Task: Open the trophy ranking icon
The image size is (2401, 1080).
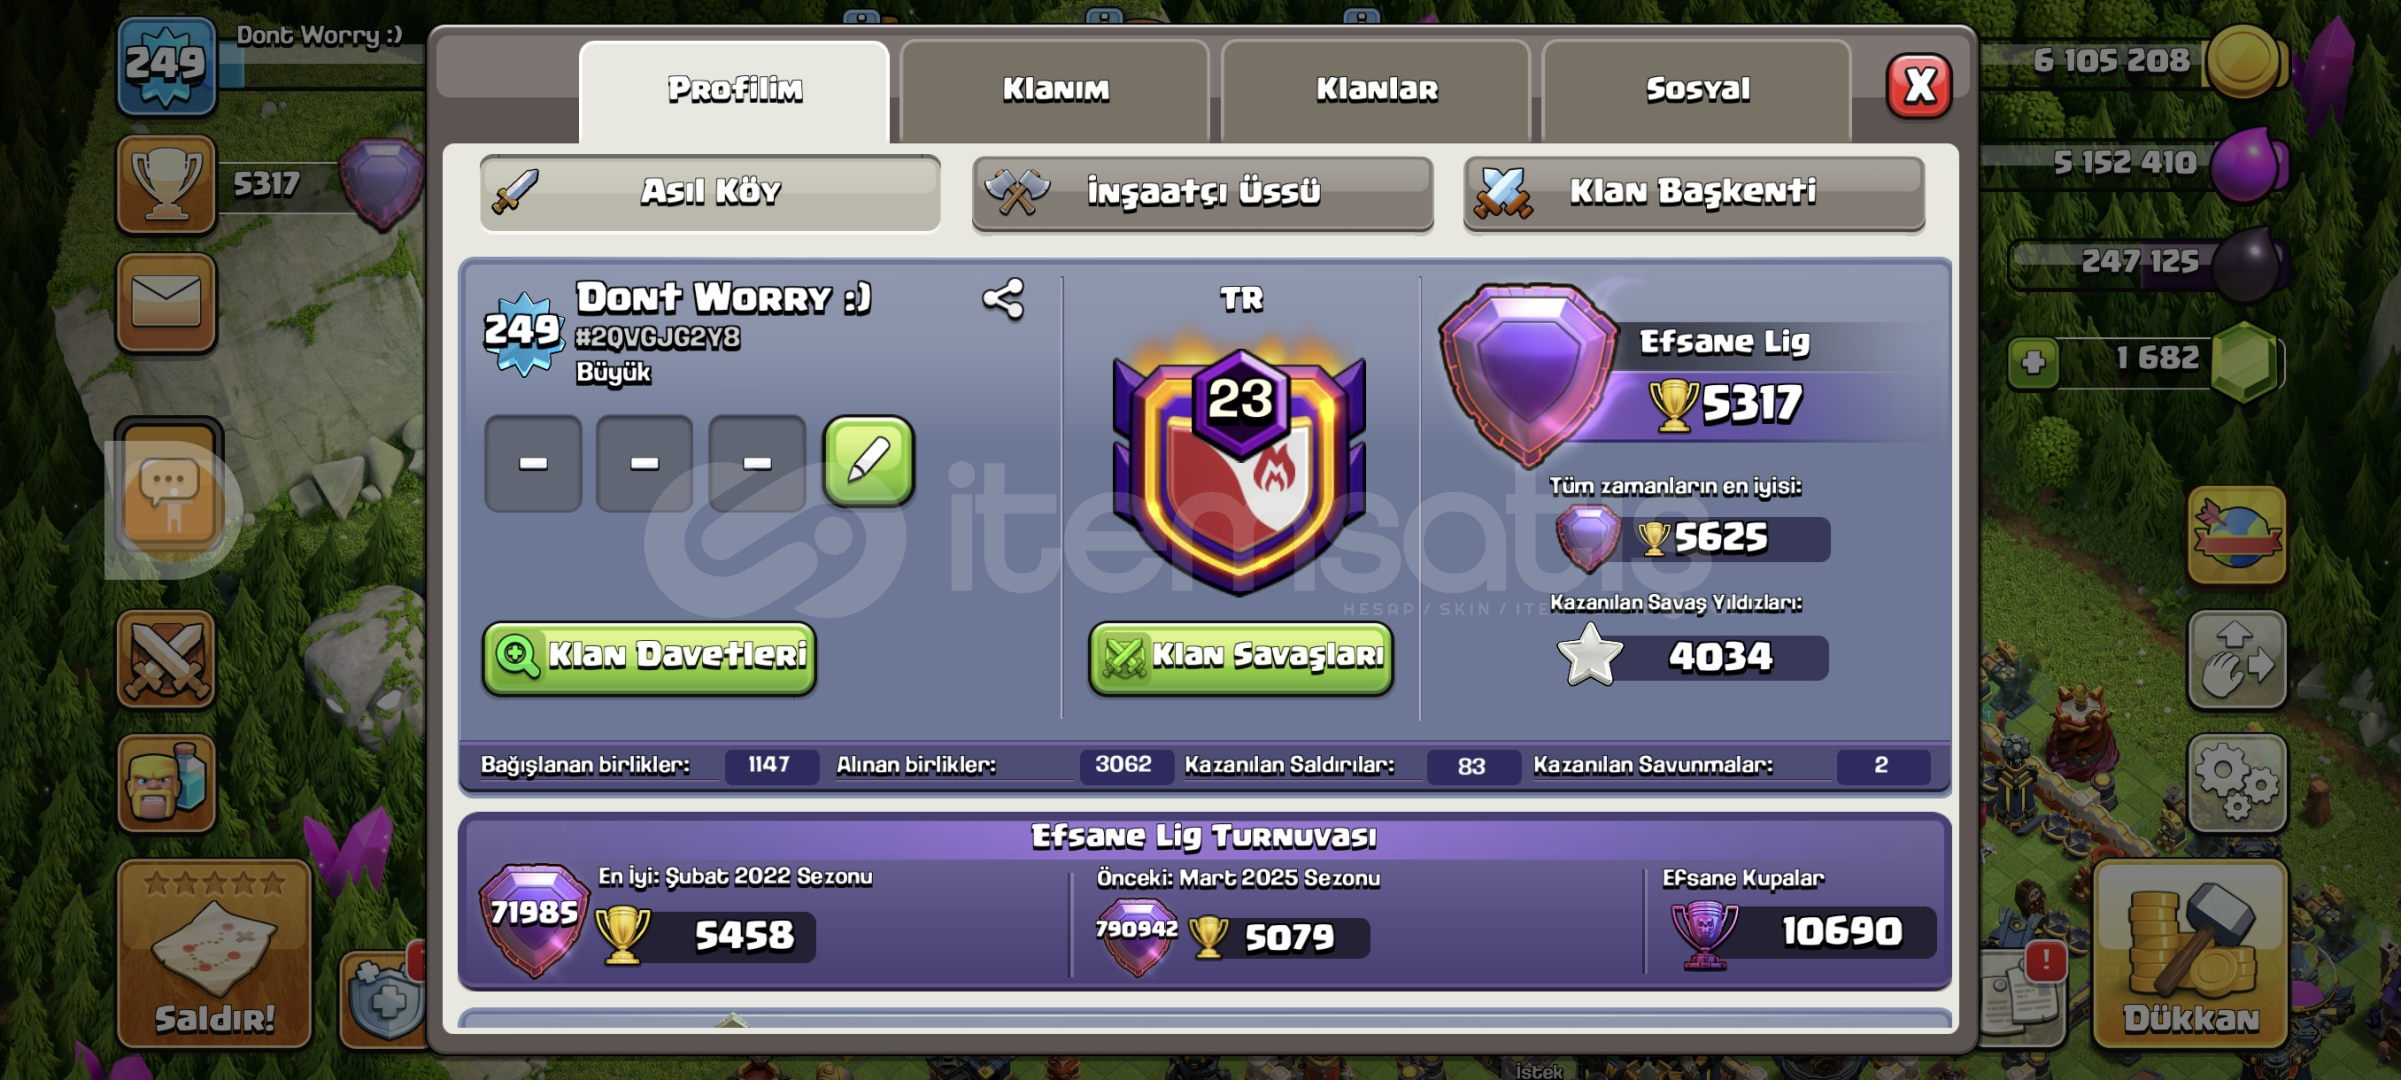Action: tap(166, 184)
